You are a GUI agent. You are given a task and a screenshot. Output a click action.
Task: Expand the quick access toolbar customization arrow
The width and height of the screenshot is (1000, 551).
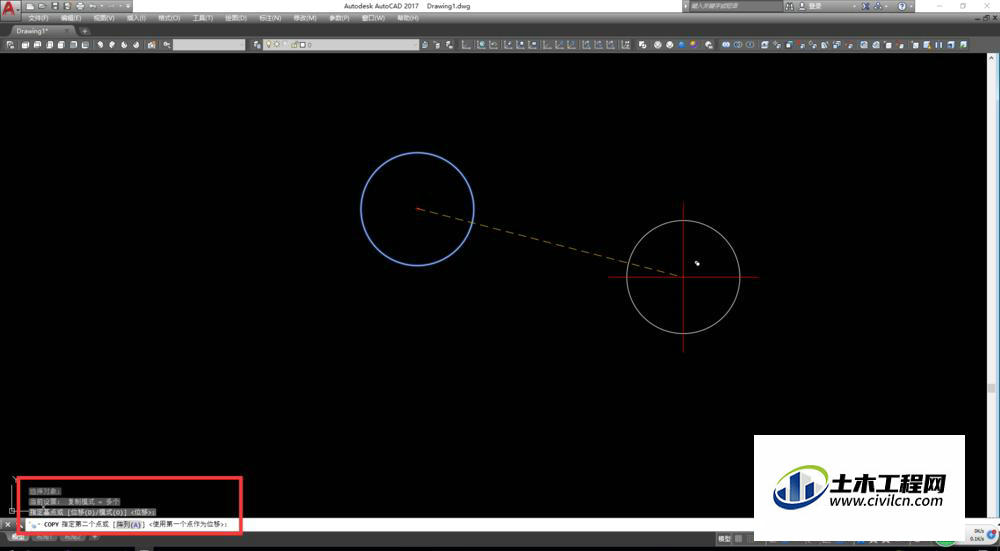point(128,6)
